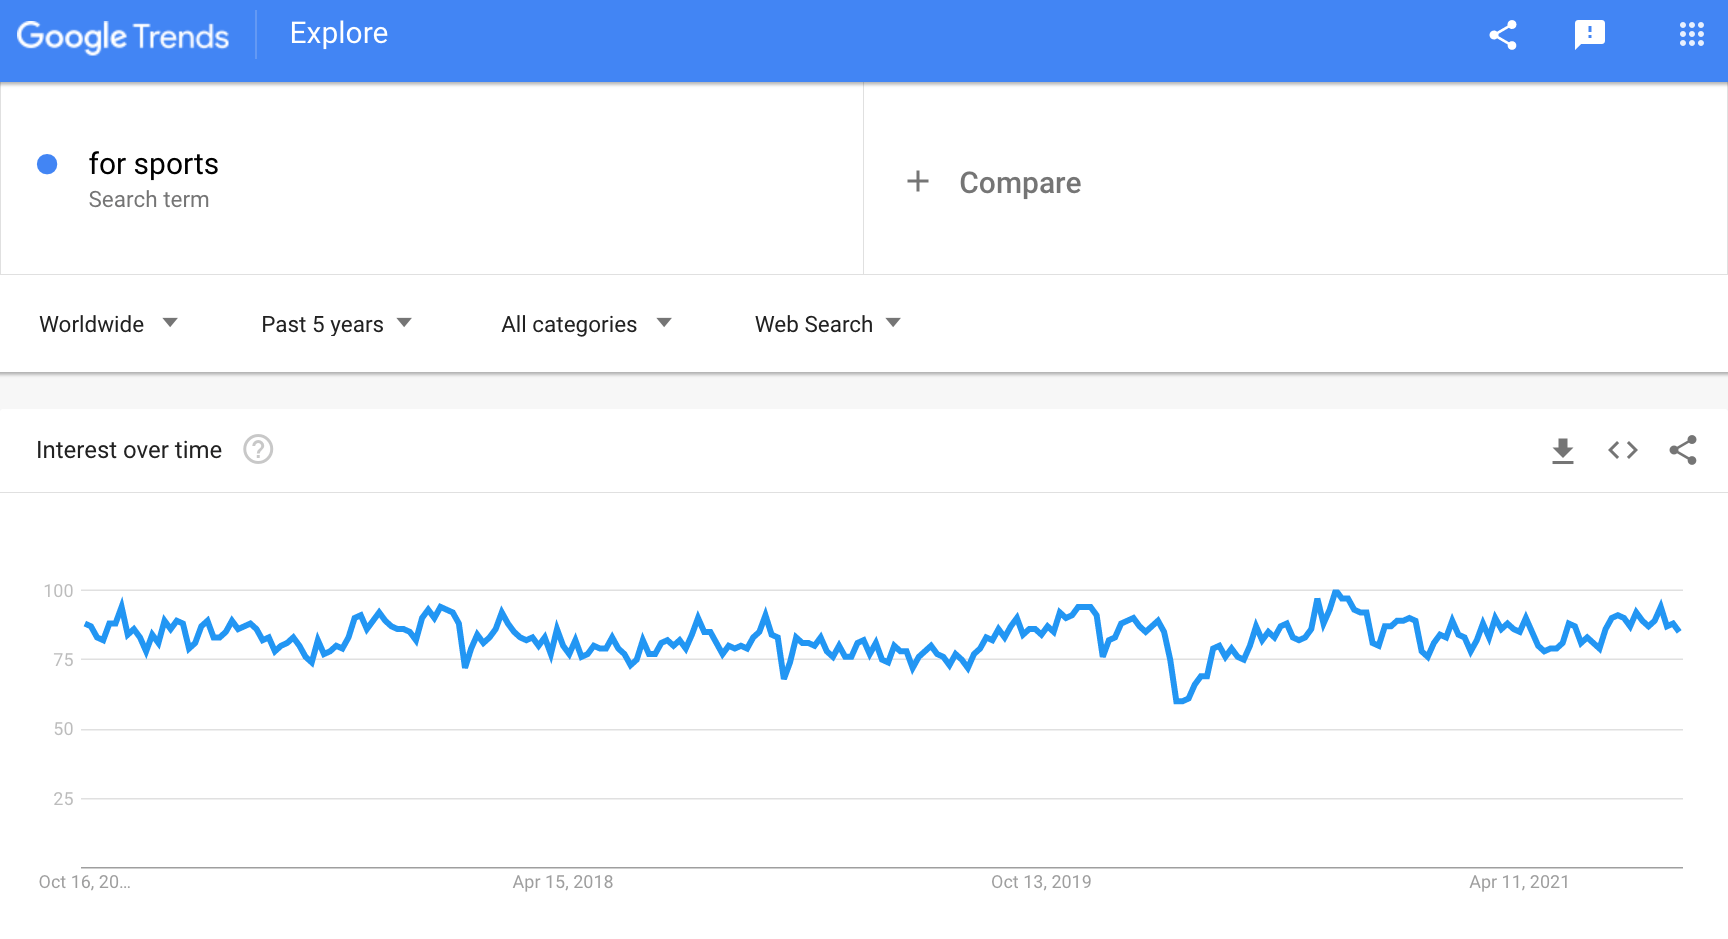Open the Past 5 years dropdown
The image size is (1728, 939).
[x=336, y=324]
